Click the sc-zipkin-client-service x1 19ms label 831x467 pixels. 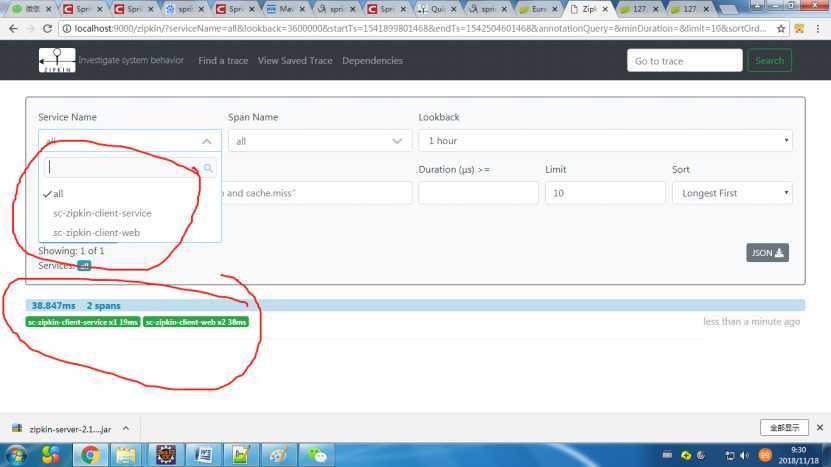83,322
